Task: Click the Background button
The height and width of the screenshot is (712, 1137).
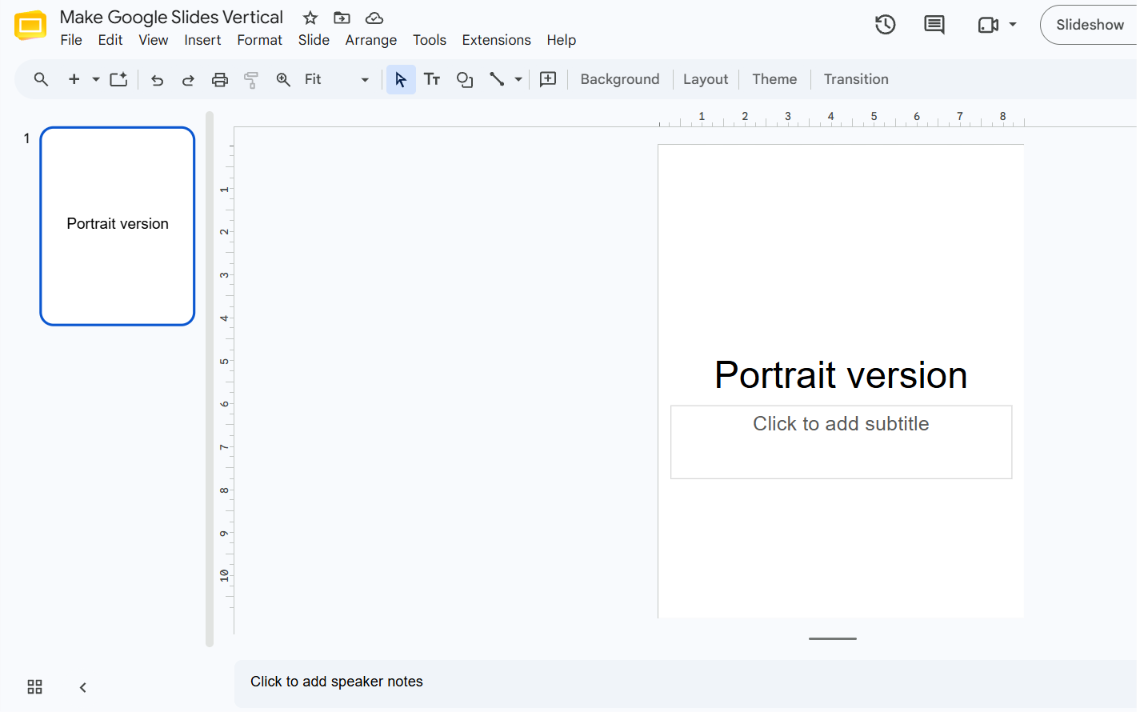Action: [620, 79]
